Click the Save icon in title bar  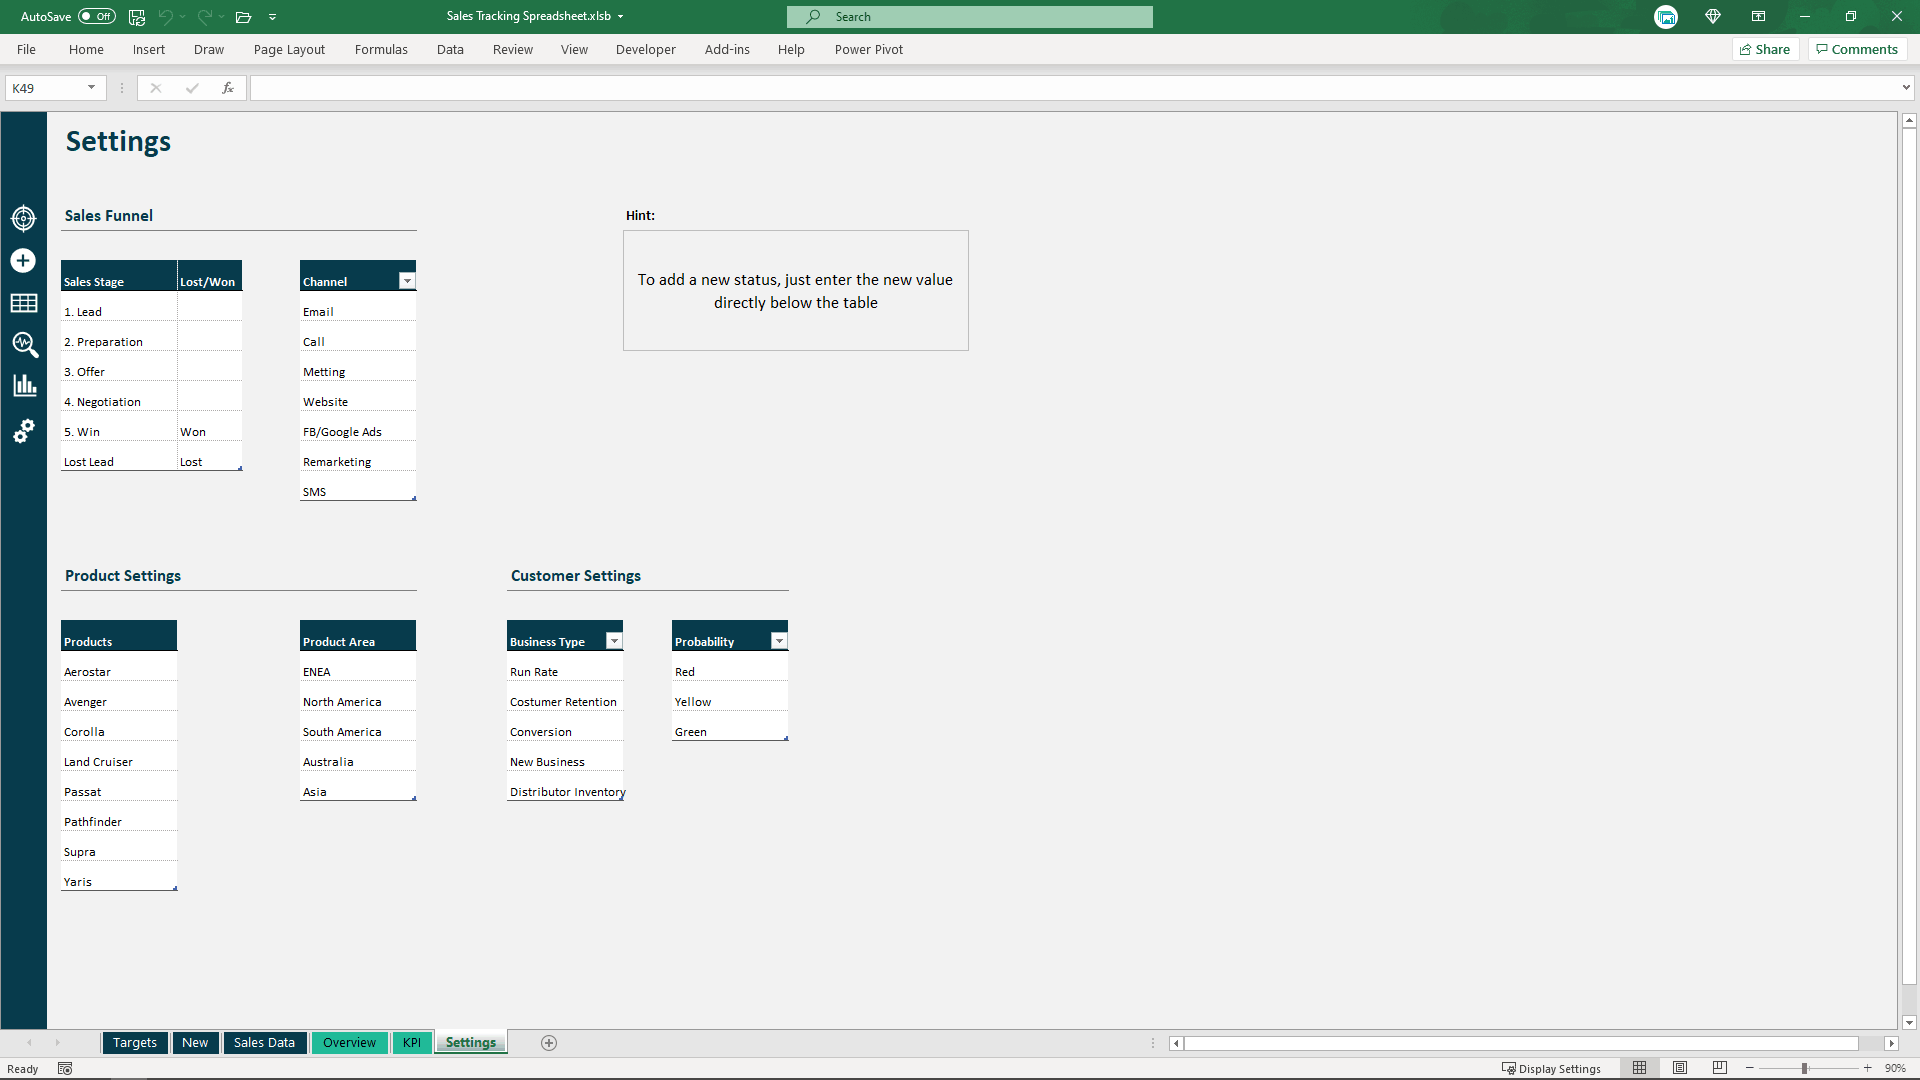[x=137, y=17]
